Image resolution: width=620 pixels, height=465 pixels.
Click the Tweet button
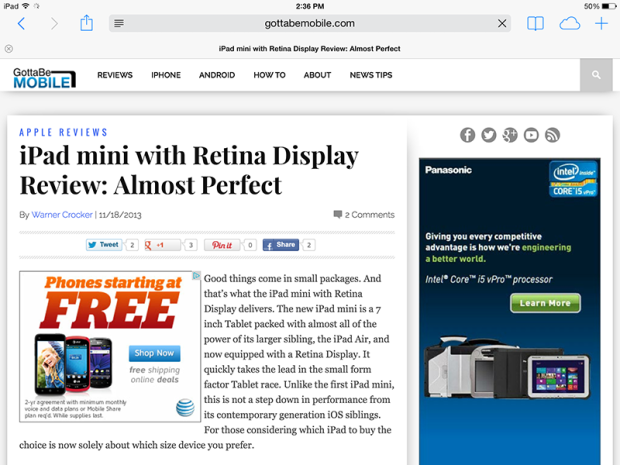pos(104,245)
